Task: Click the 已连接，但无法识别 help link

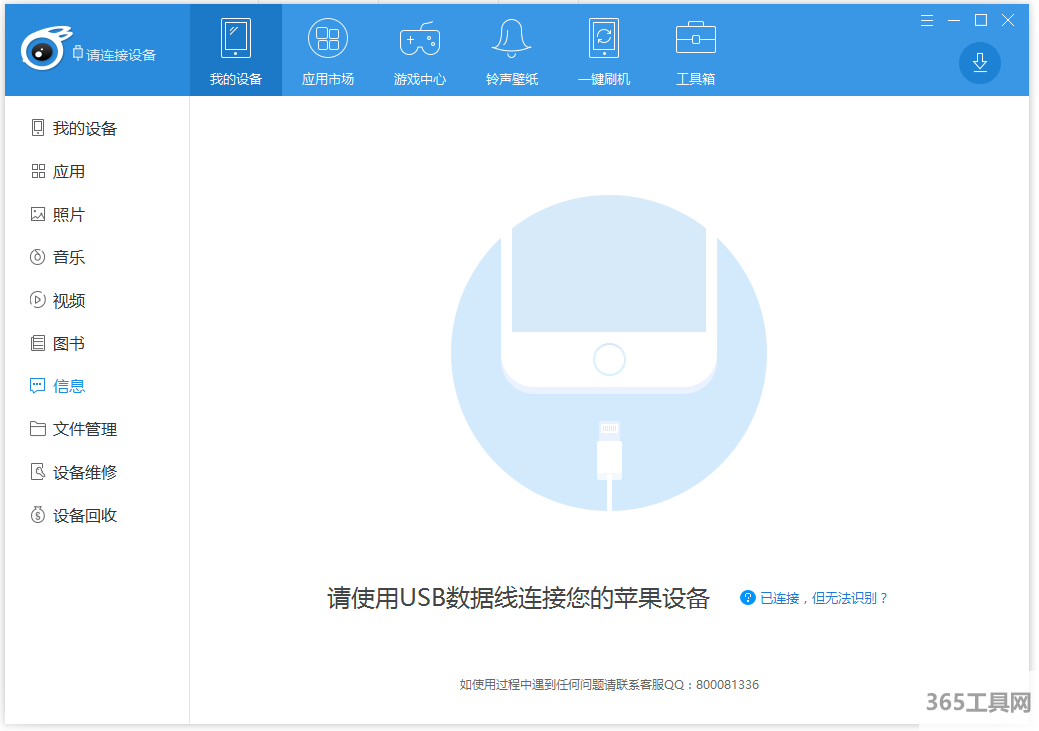Action: coord(823,598)
